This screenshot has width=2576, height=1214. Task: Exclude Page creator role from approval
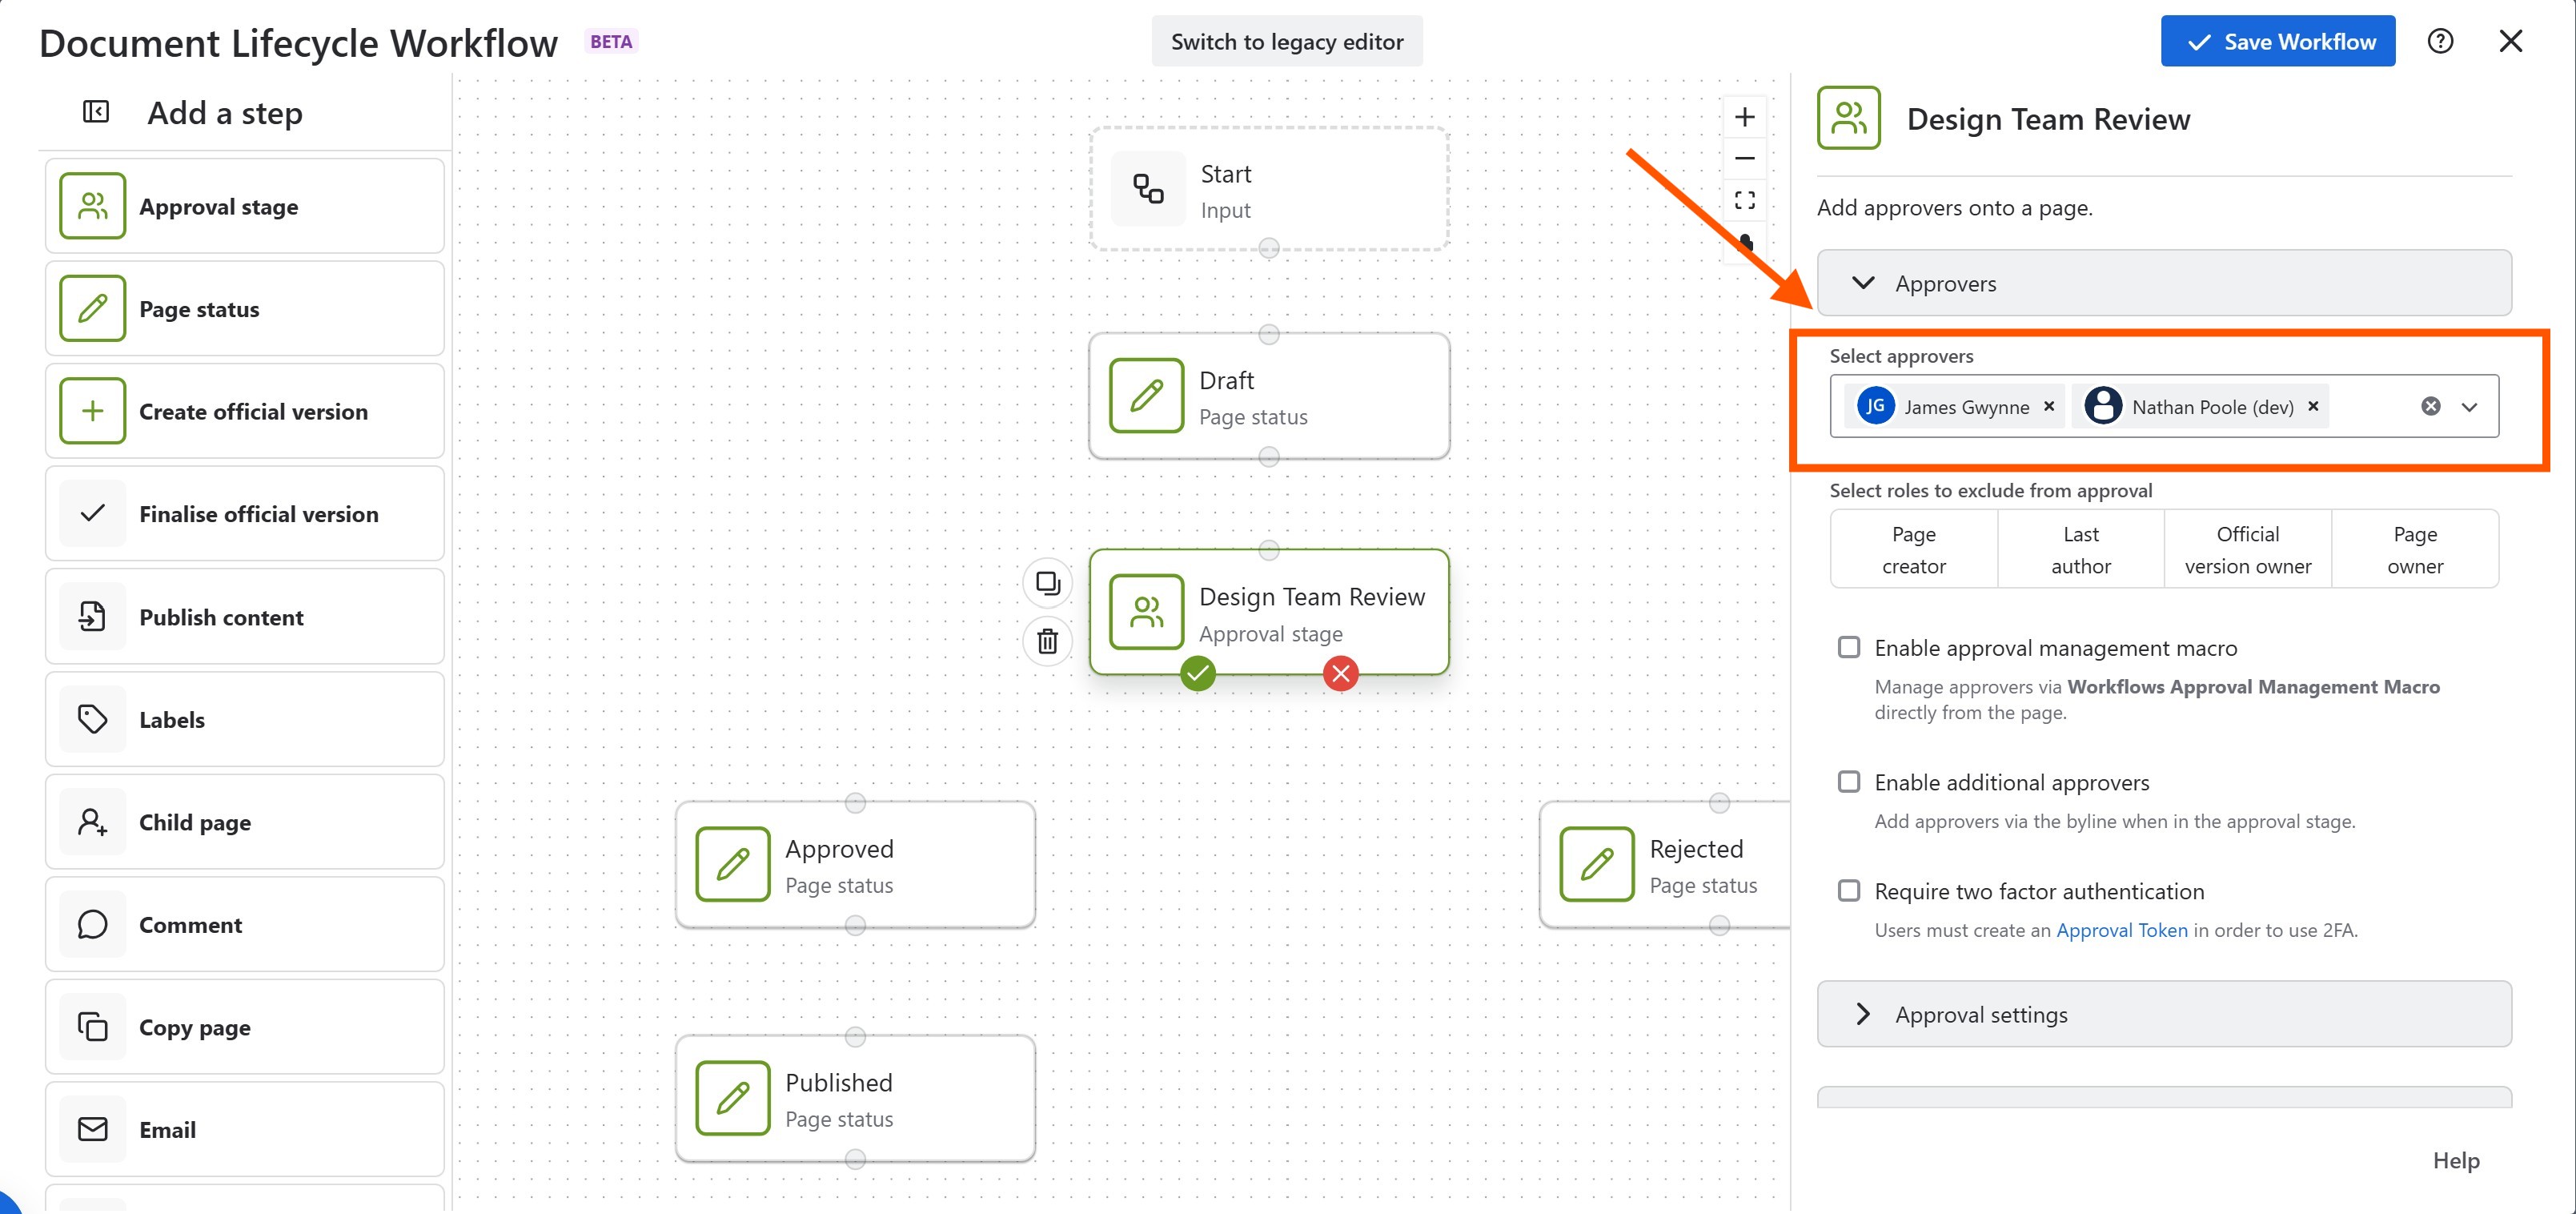click(x=1913, y=550)
